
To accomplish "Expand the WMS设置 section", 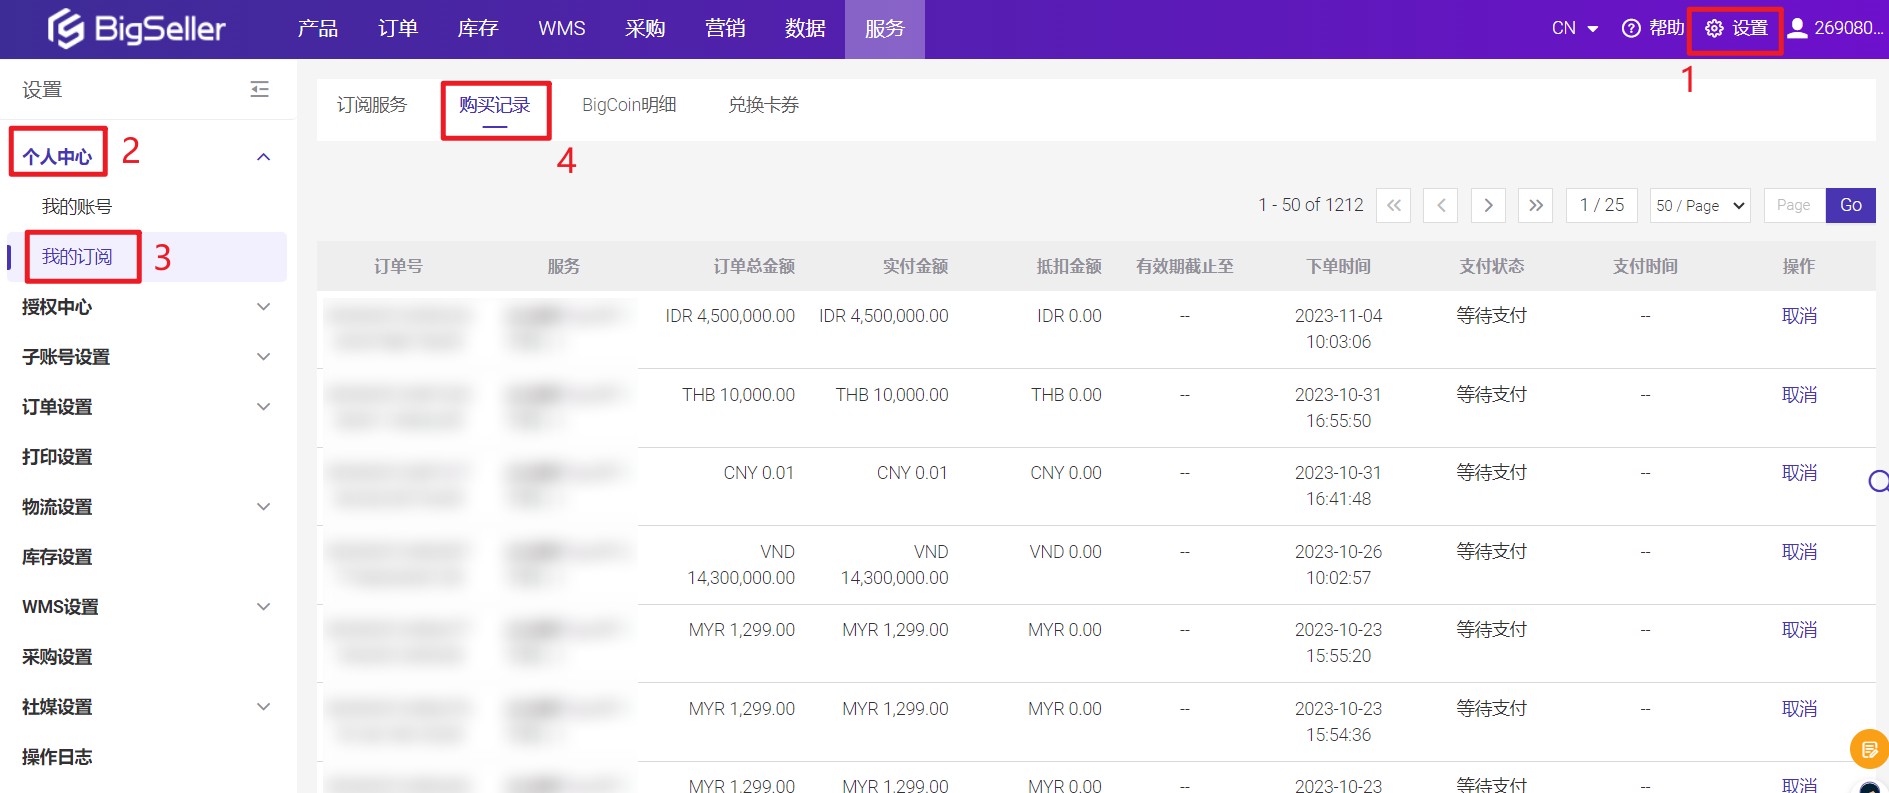I will click(263, 607).
